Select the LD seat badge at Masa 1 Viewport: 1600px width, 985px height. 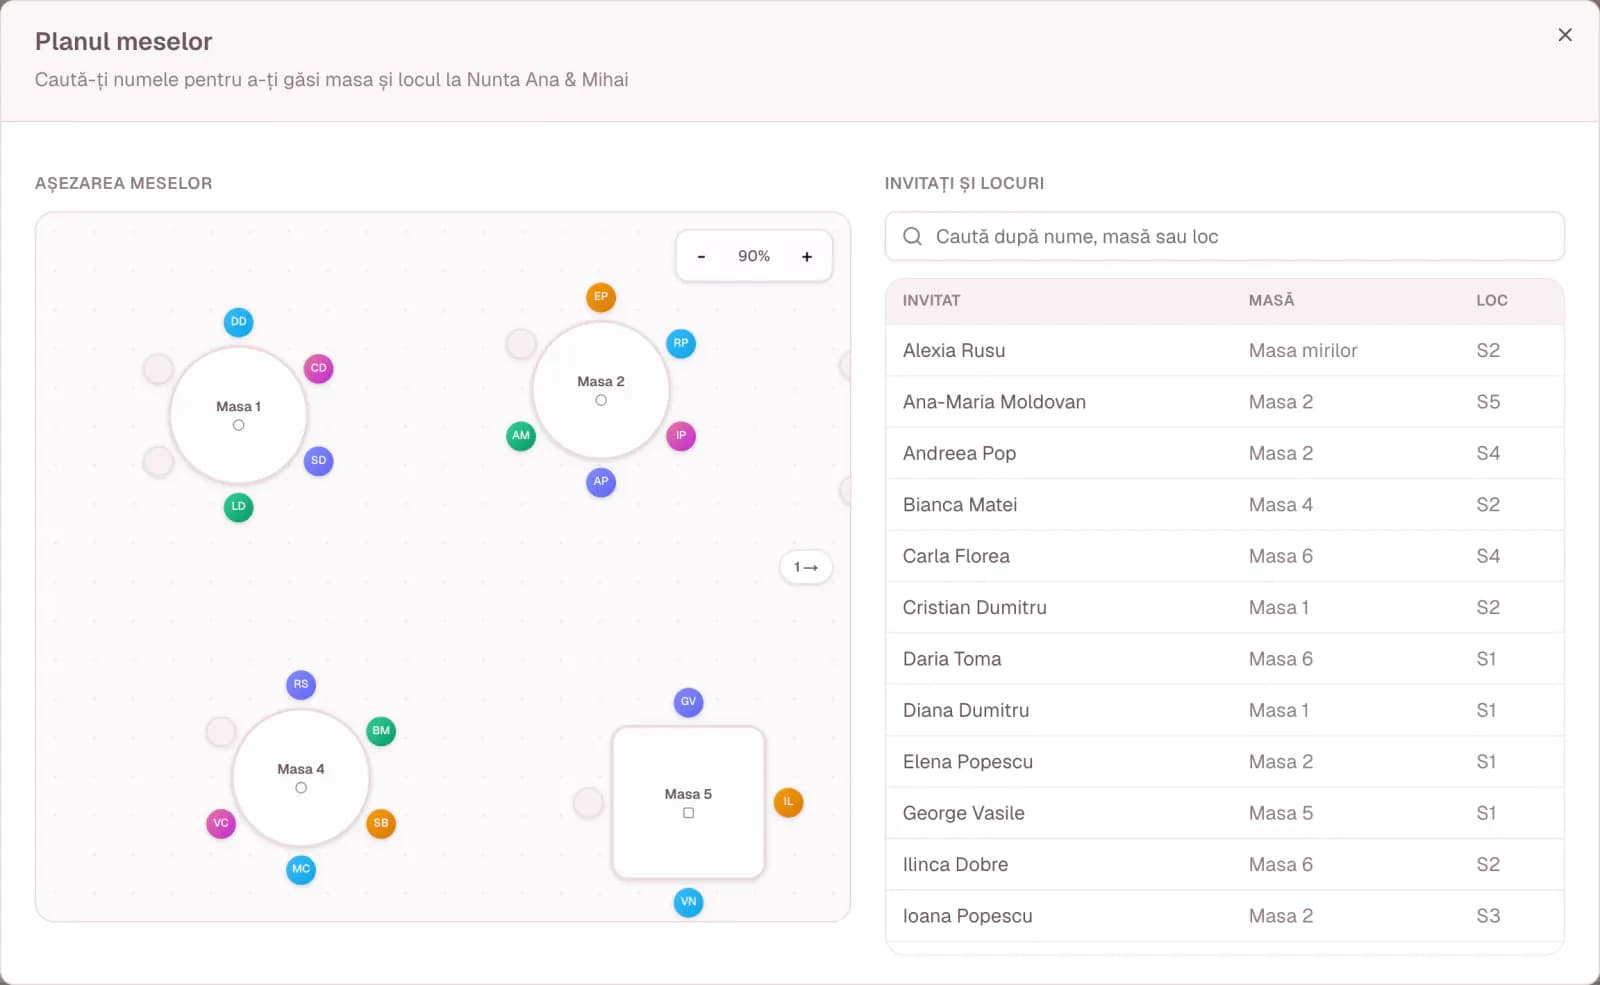coord(238,507)
